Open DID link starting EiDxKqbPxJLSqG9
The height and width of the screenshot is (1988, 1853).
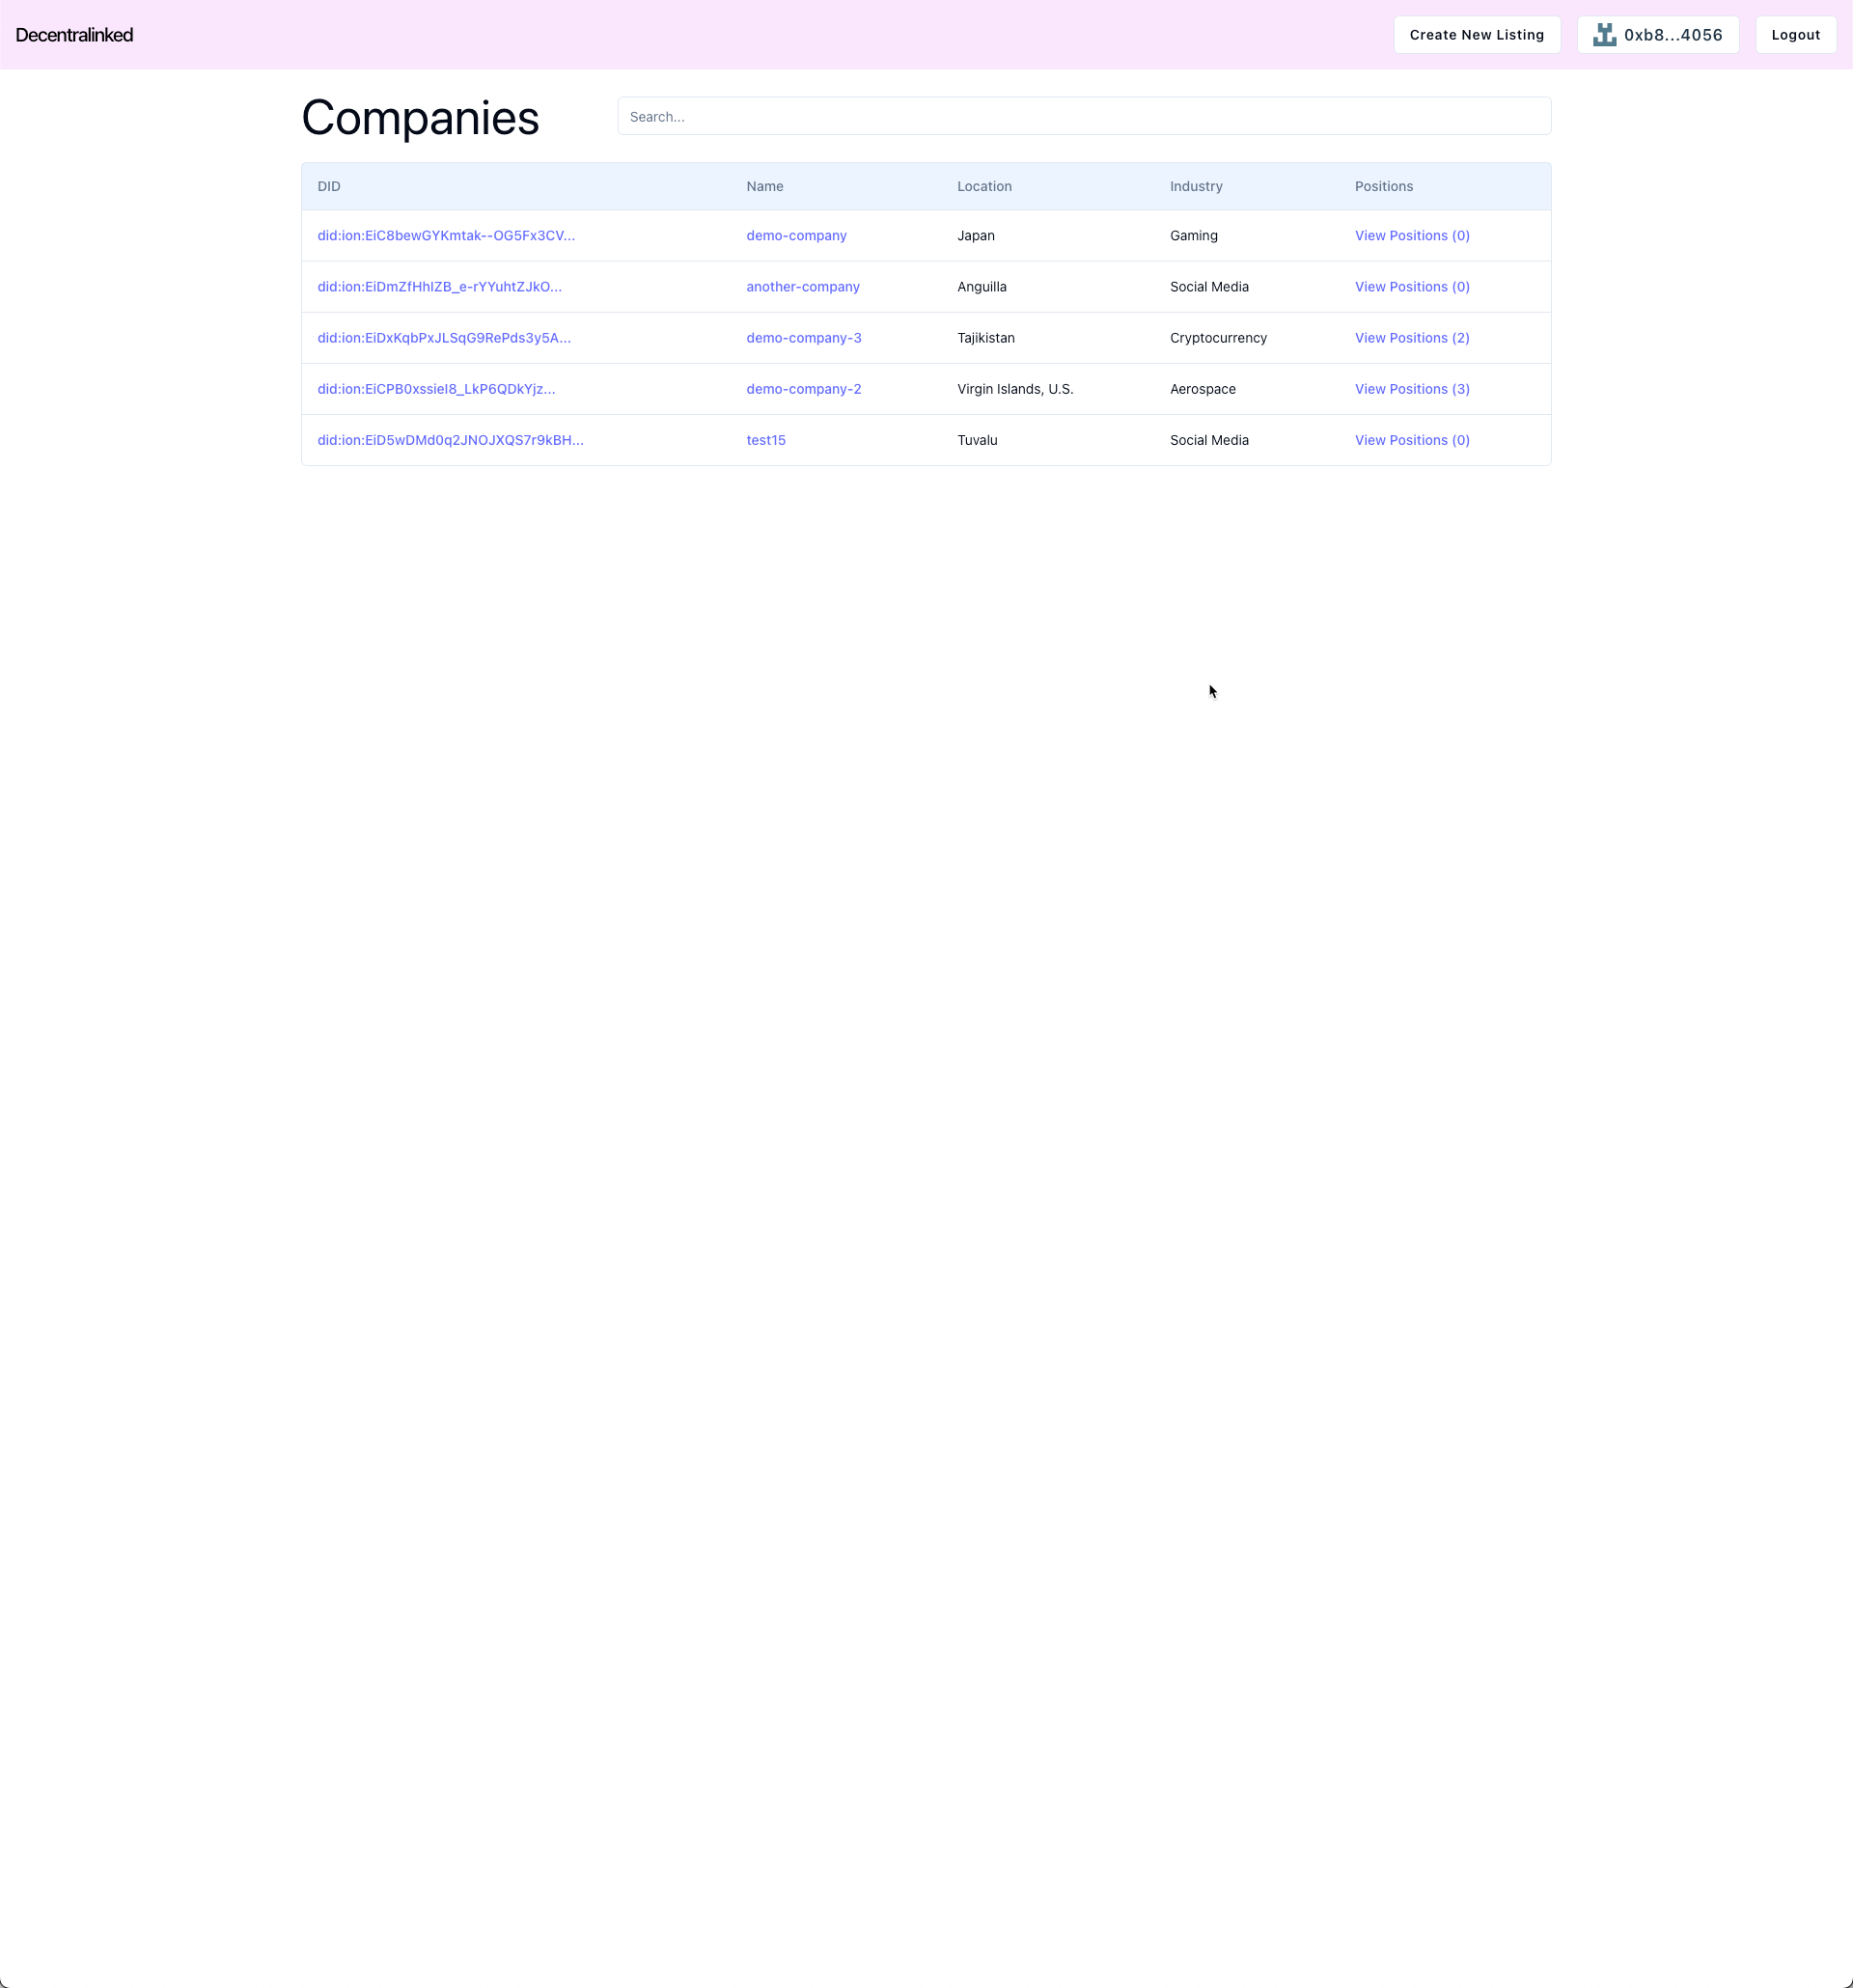pos(444,338)
